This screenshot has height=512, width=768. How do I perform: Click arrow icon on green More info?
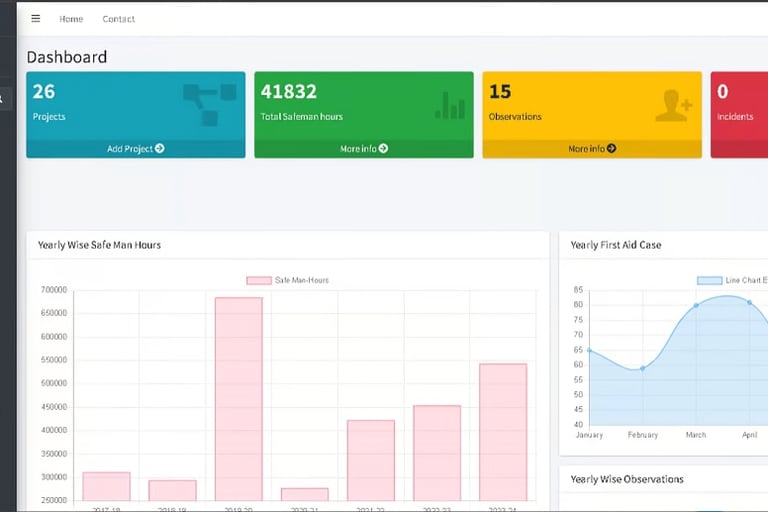(x=384, y=148)
